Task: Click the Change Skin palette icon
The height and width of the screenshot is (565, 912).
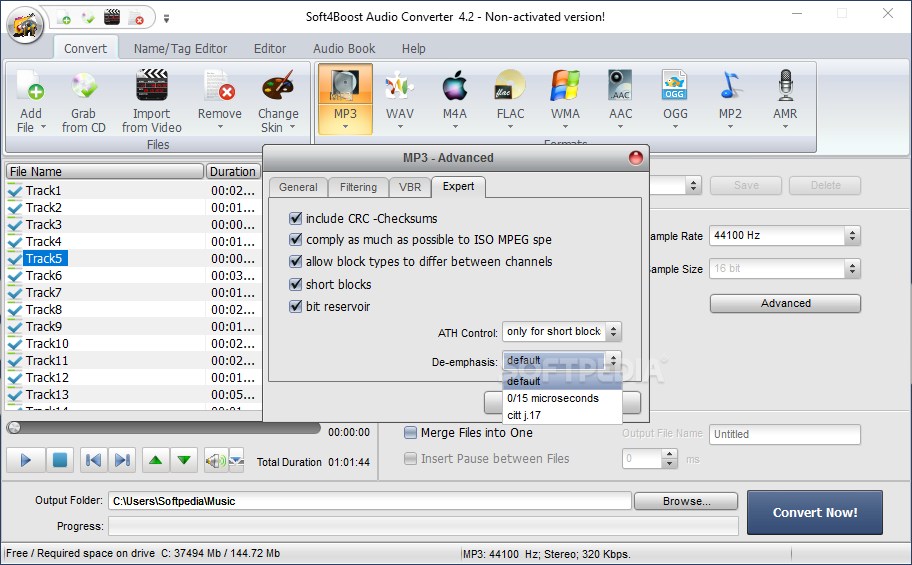Action: (x=277, y=86)
